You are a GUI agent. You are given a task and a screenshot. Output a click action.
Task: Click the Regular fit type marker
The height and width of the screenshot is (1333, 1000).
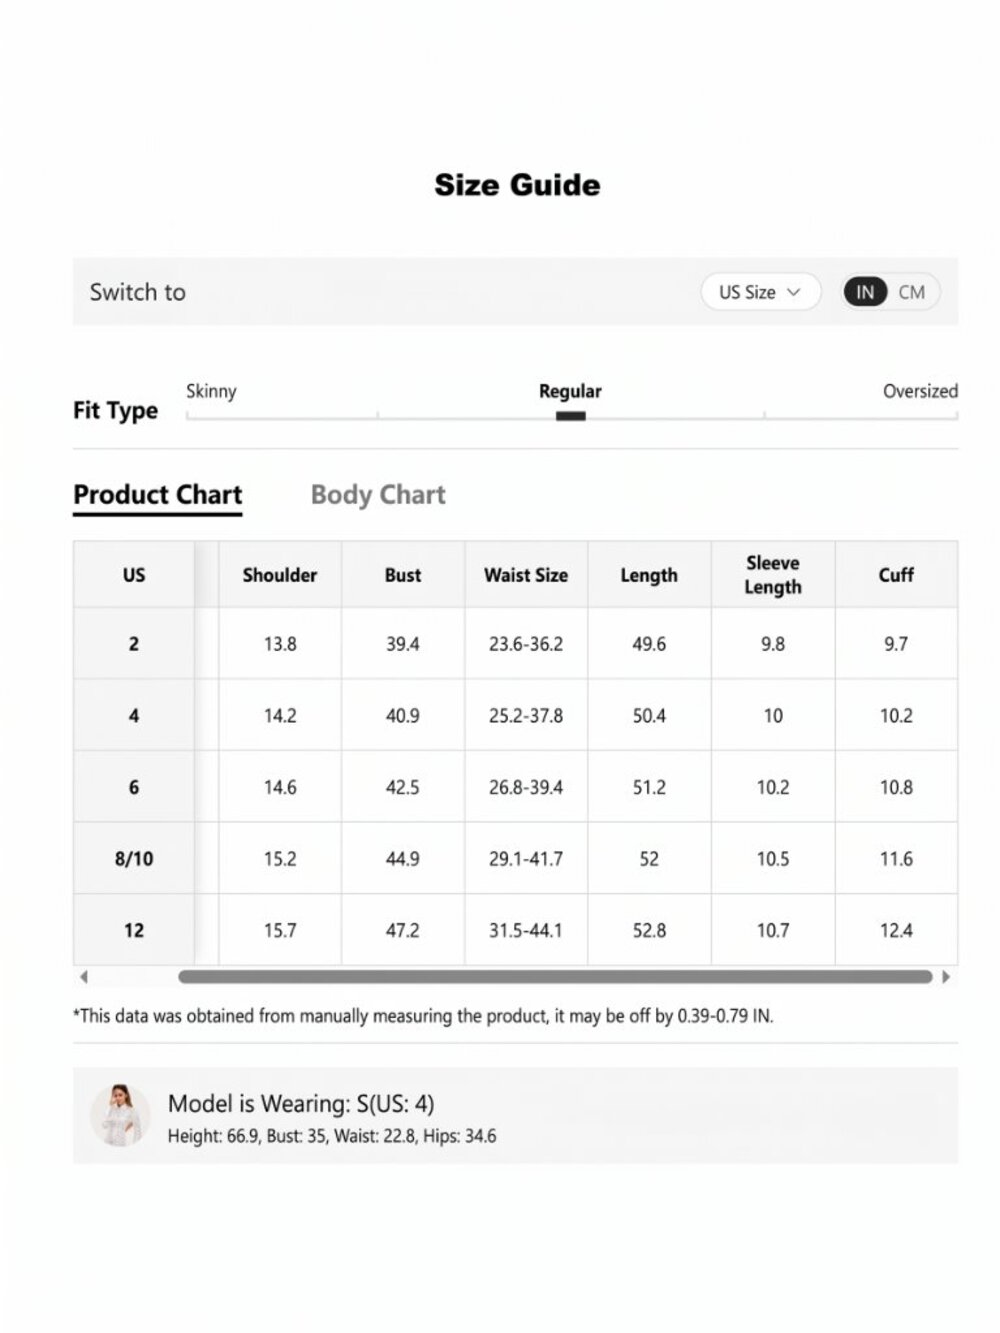(570, 416)
